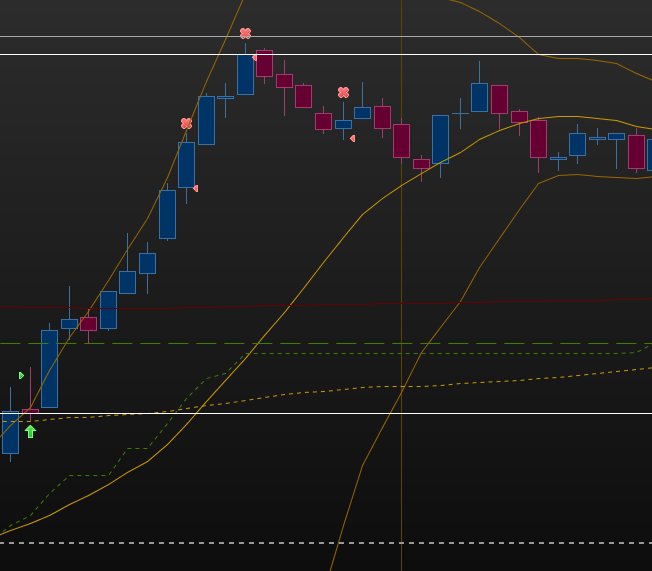
Task: Select the white dashed horizontal line near bottom
Action: tap(326, 543)
